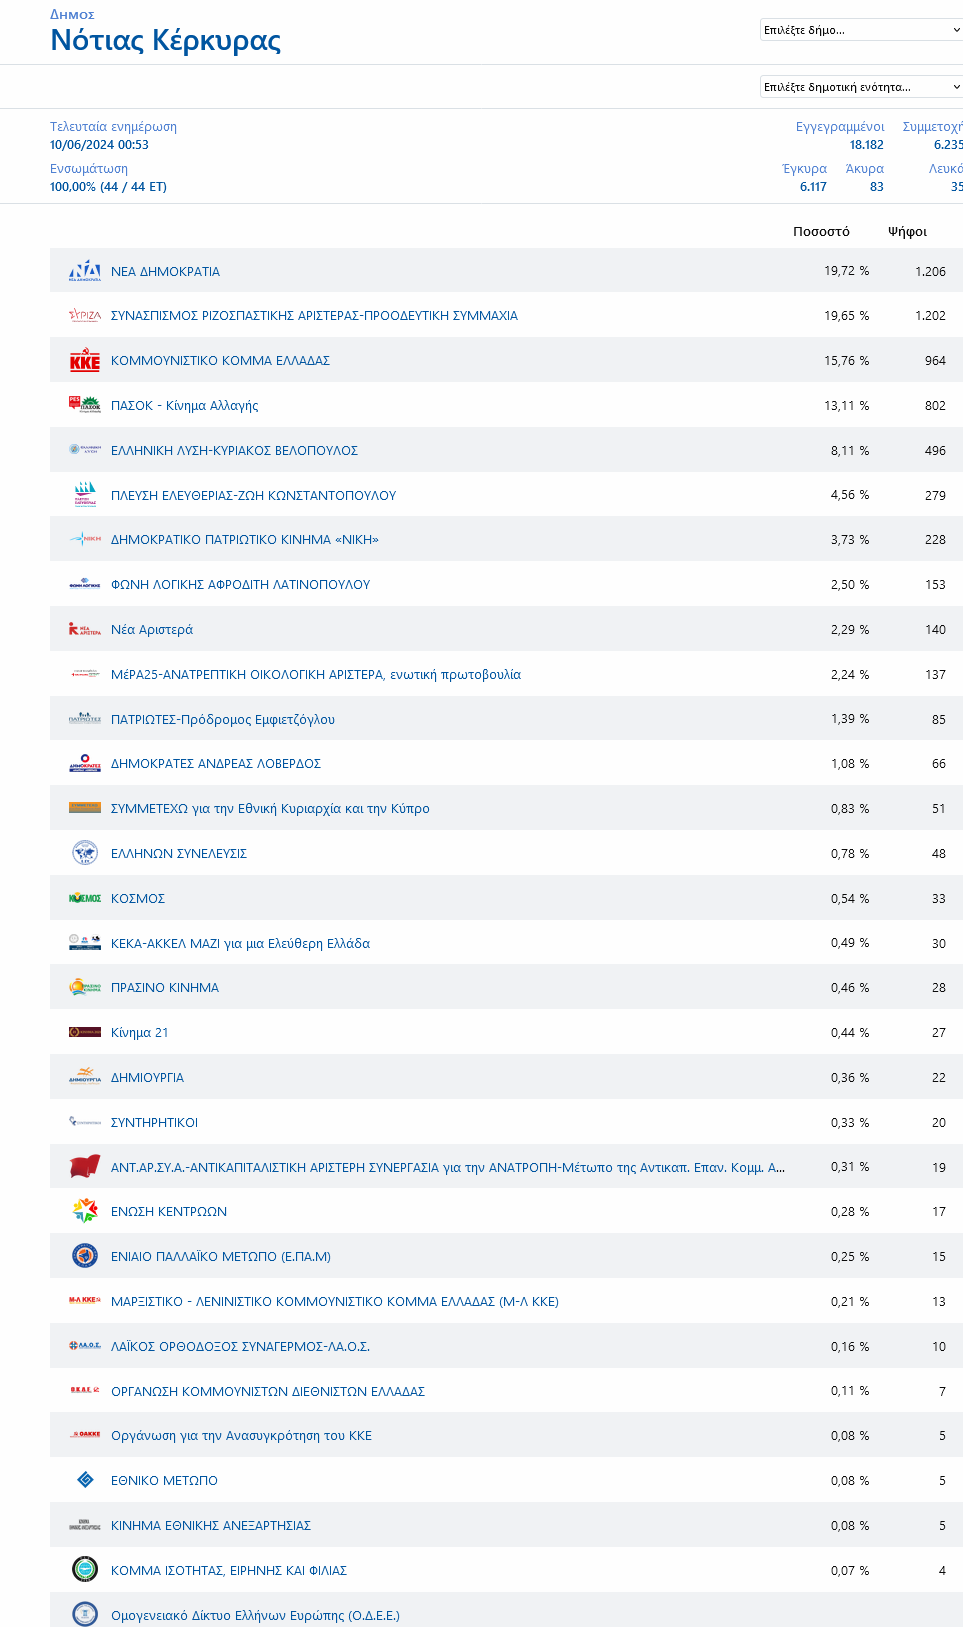Click the ΣΥΡΙΖΑ party logo icon

[85, 316]
